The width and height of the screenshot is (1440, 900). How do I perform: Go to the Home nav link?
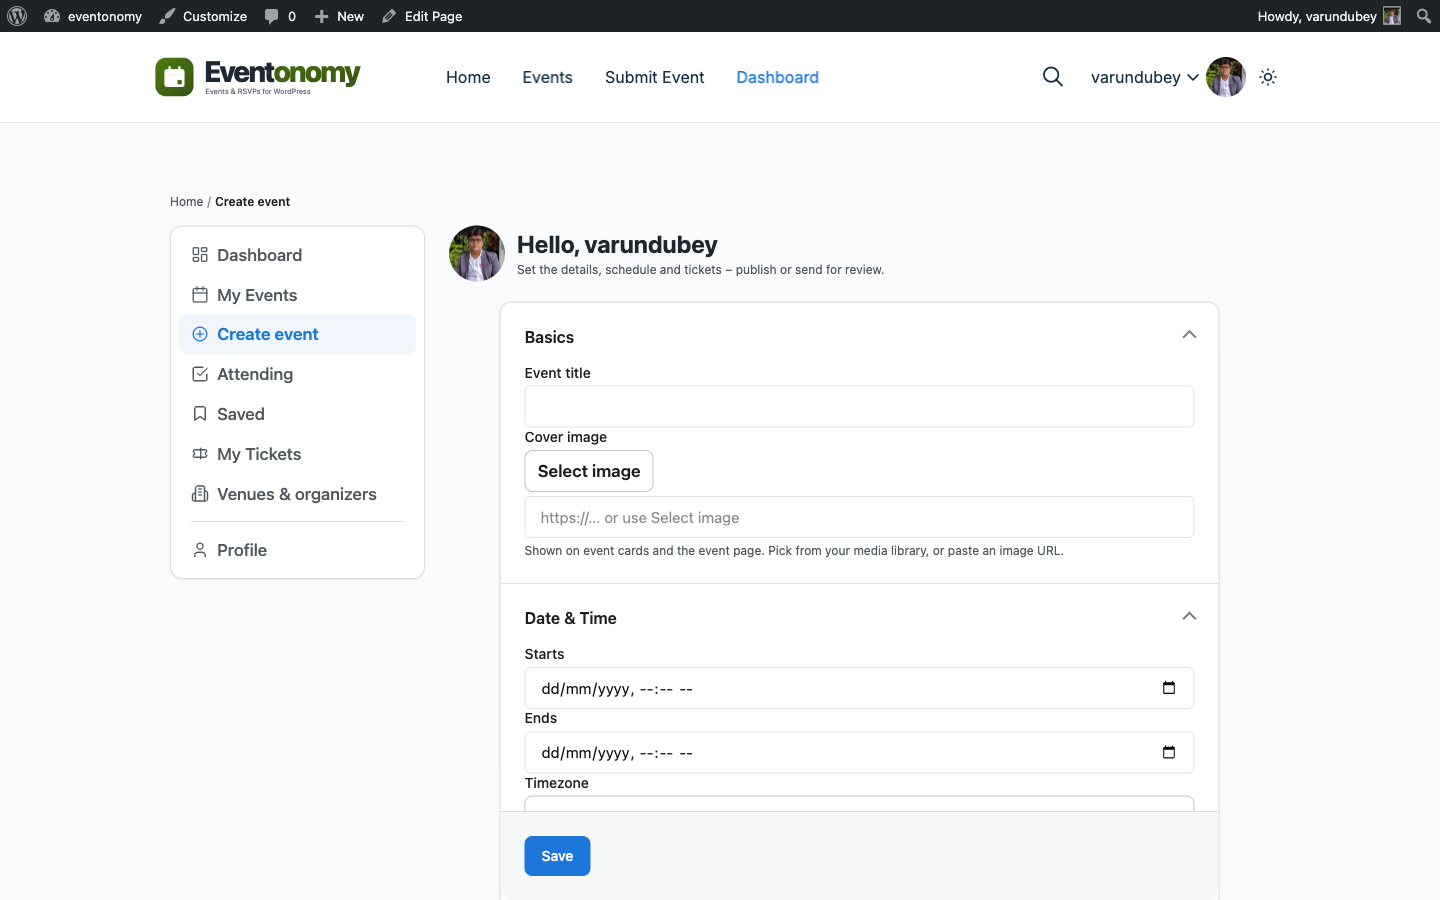click(468, 77)
